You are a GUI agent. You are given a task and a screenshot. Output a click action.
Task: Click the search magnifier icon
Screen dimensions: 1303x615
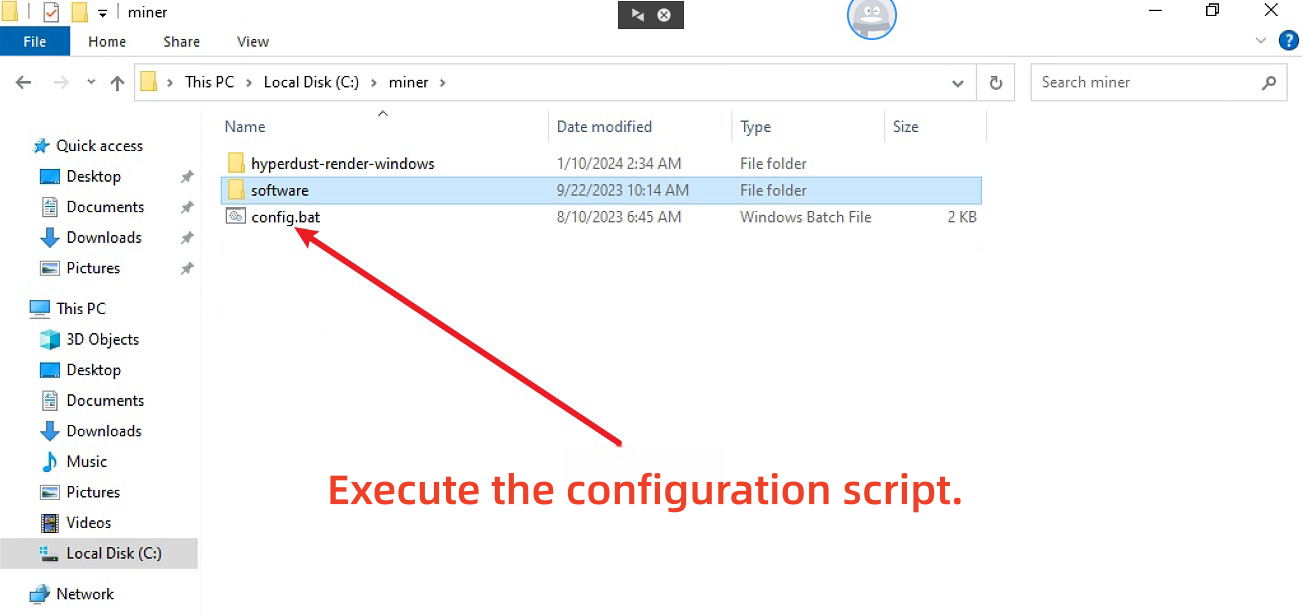tap(1269, 83)
